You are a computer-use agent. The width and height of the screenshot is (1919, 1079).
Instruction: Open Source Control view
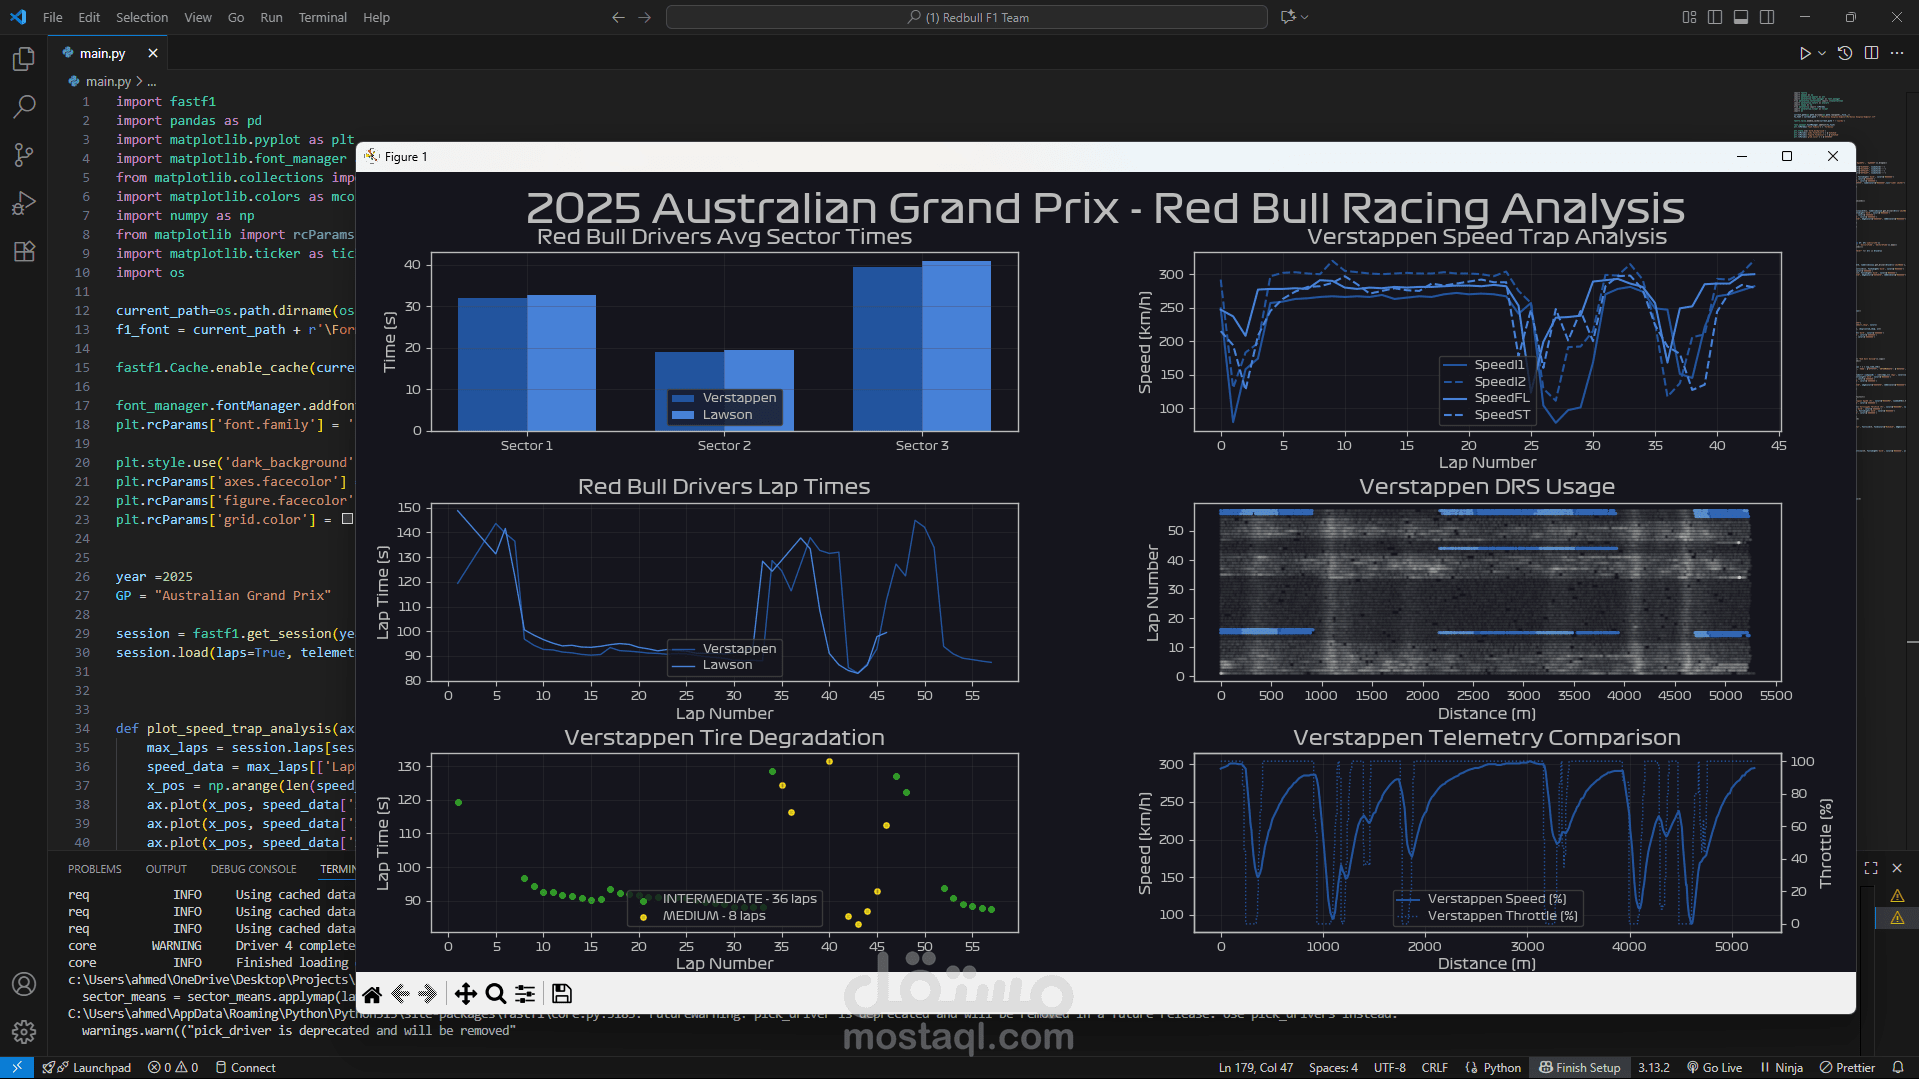[x=24, y=155]
